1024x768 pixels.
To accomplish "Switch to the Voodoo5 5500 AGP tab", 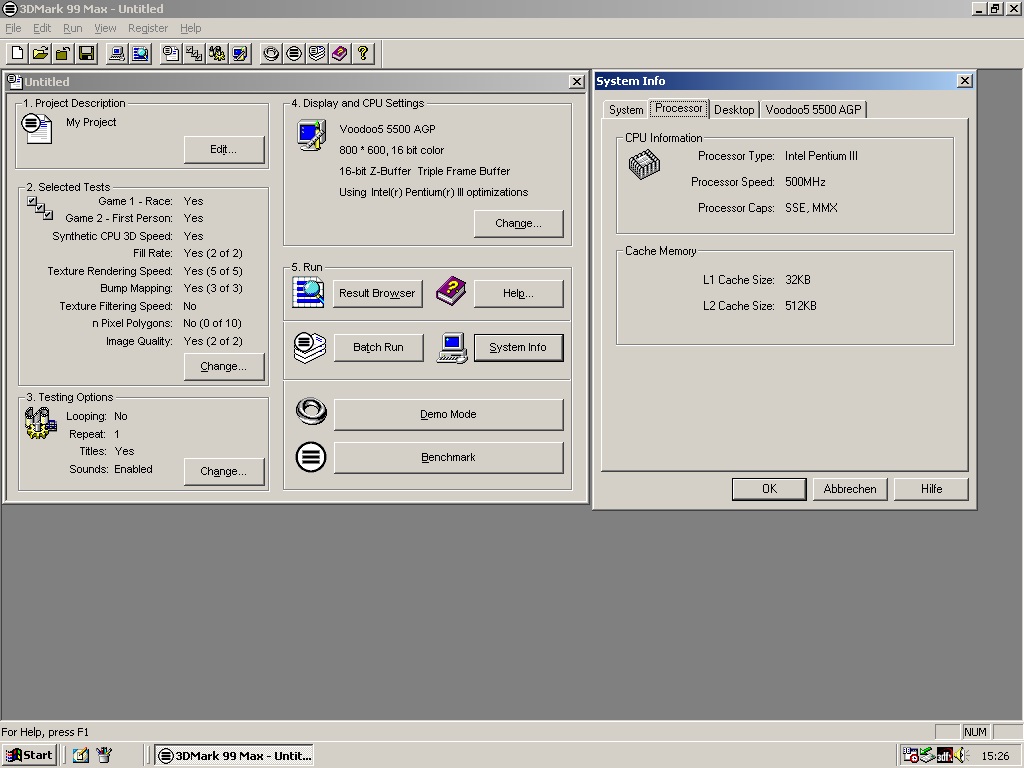I will coord(813,110).
